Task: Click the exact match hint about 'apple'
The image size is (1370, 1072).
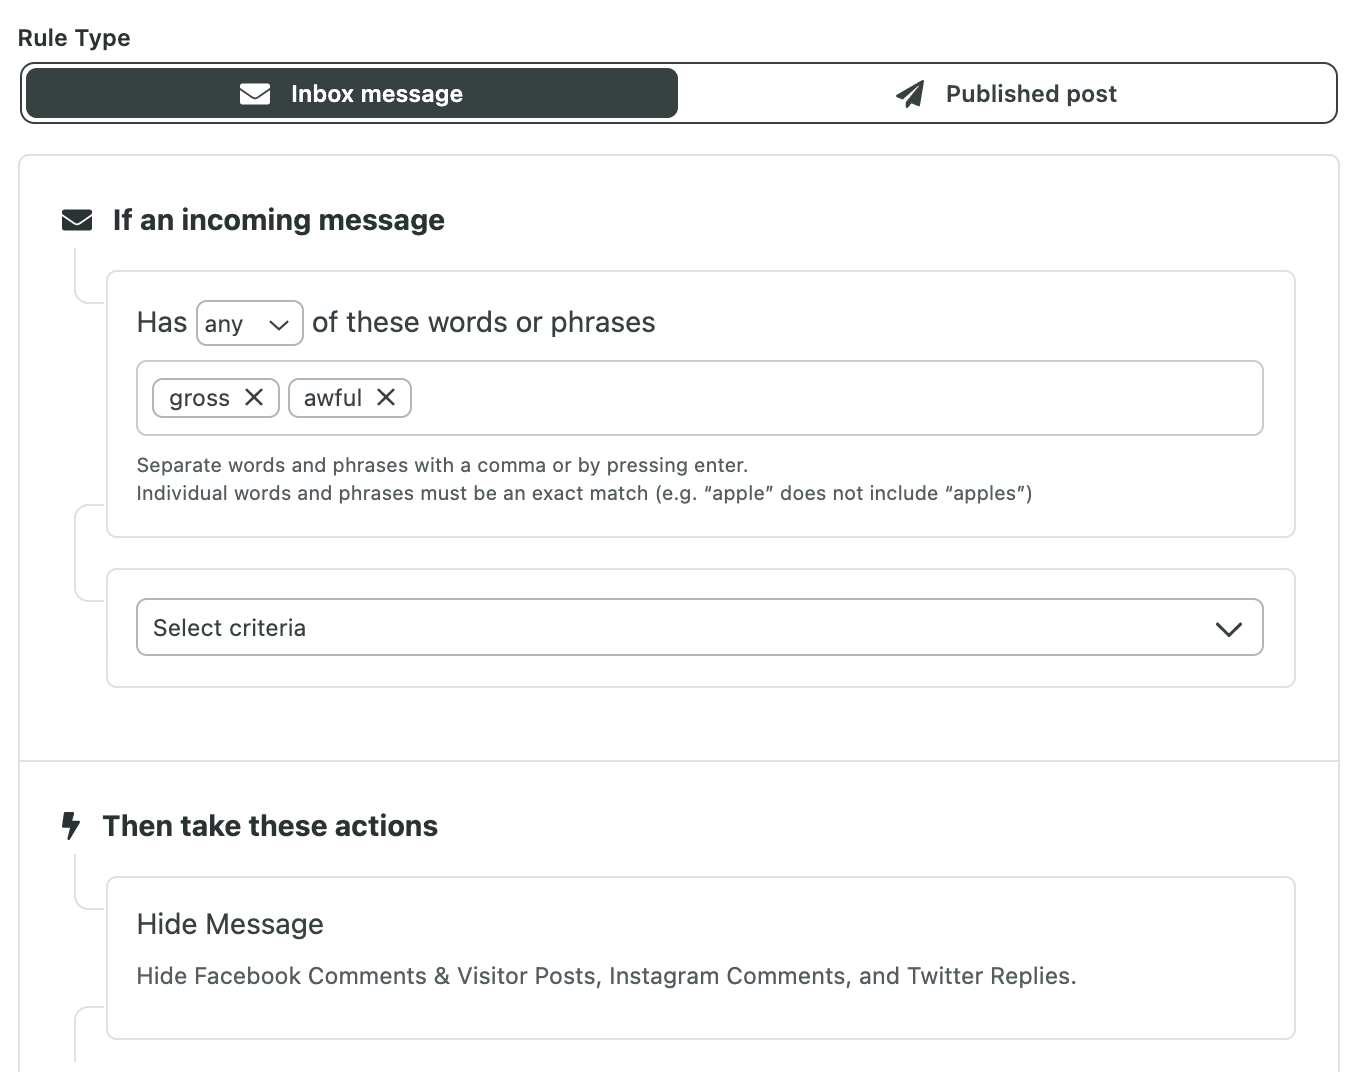Action: 584,493
